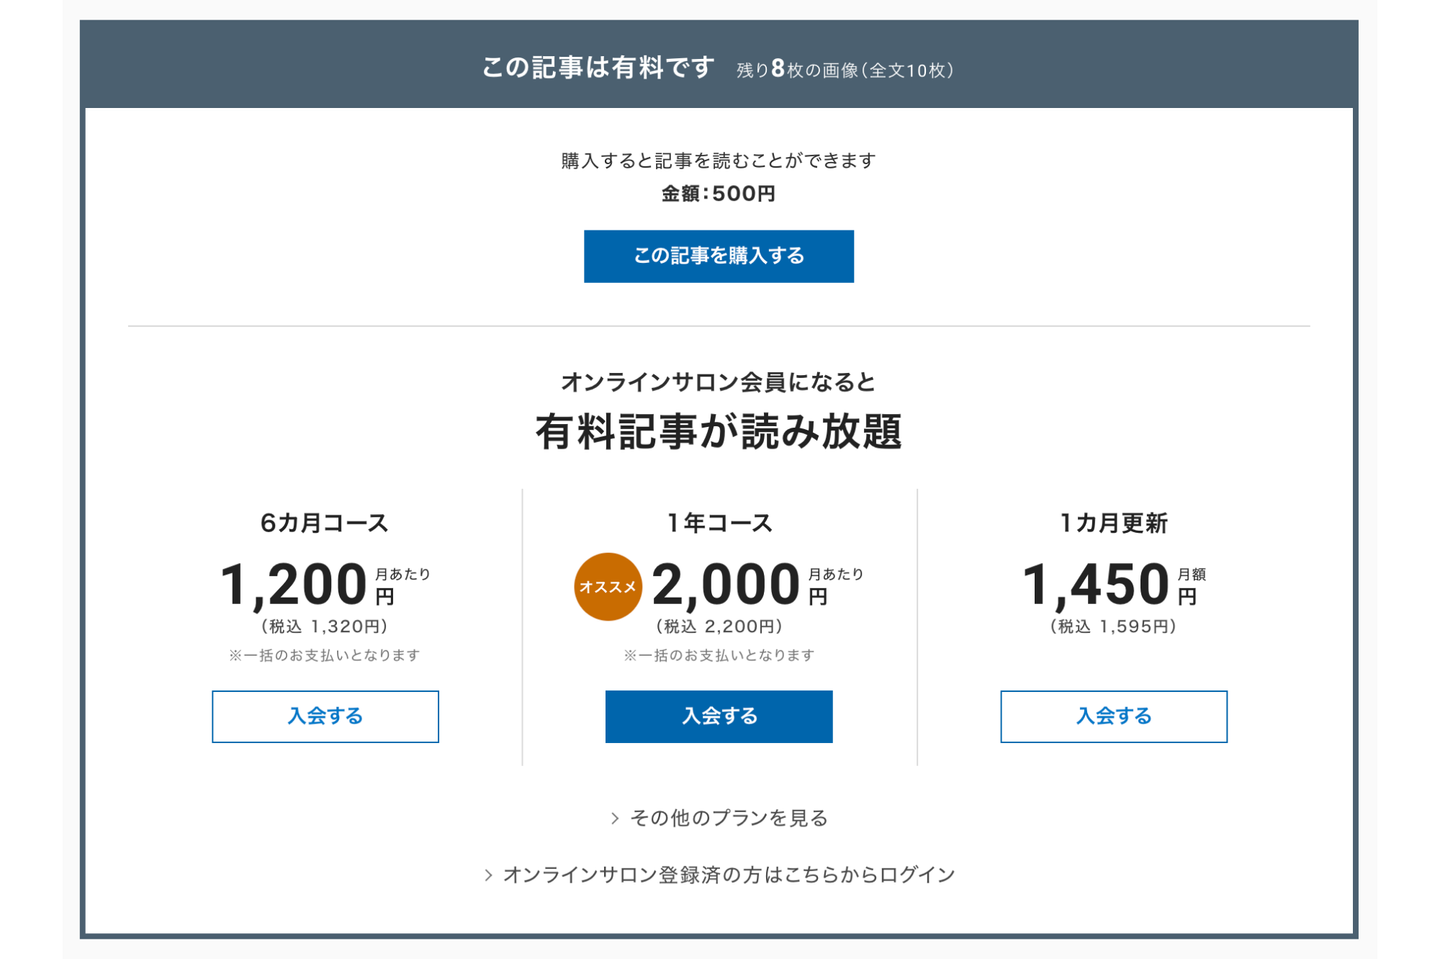The image size is (1440, 959).
Task: Click the 2,000 yen price figure
Action: [726, 585]
